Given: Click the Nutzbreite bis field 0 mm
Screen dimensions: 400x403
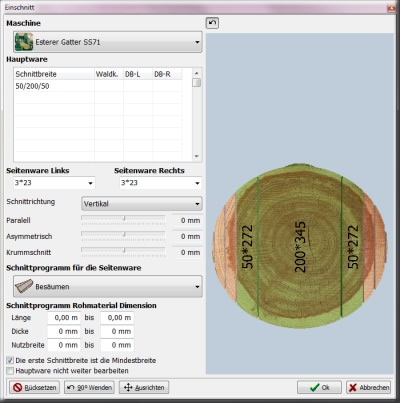Looking at the screenshot, I should tap(117, 345).
